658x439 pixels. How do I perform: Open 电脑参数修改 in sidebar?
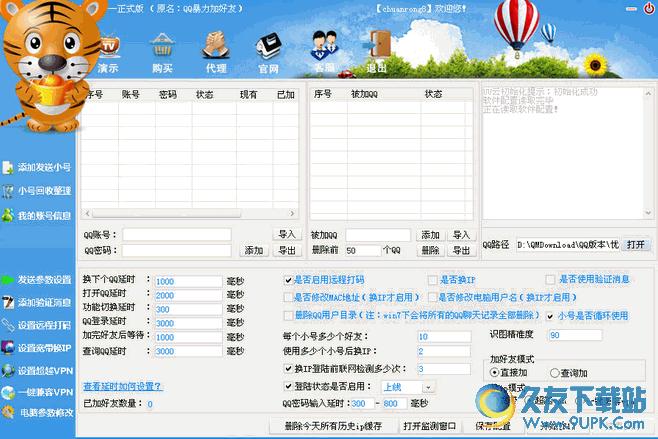click(x=37, y=413)
